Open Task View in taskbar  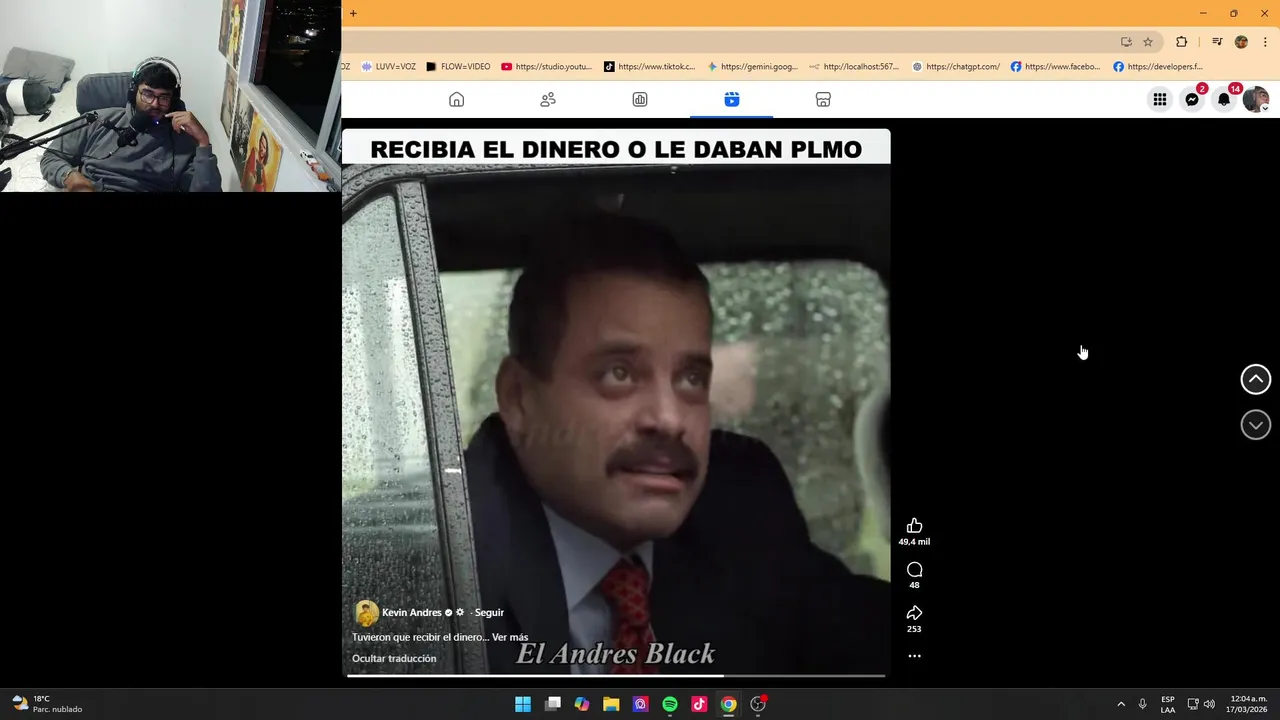coord(553,704)
